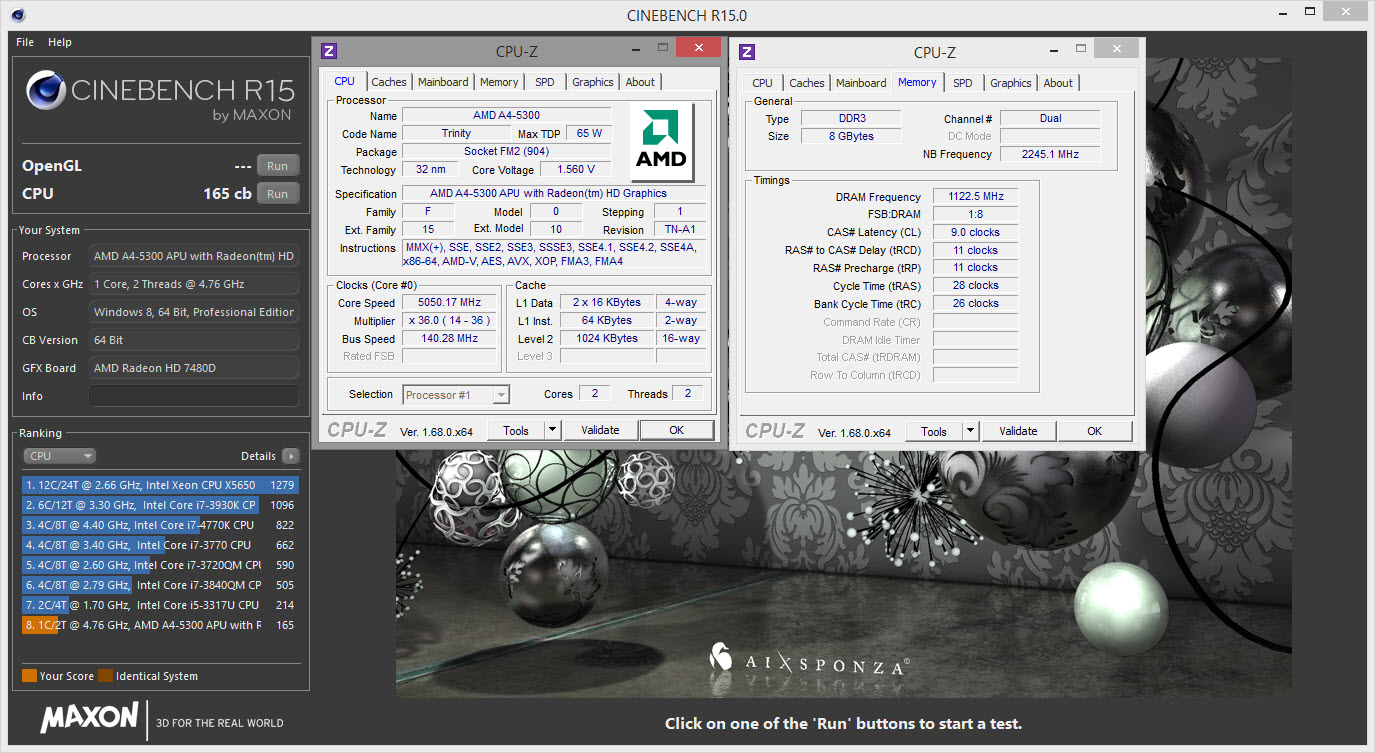Image resolution: width=1375 pixels, height=753 pixels.
Task: Select ranking row Intel Core i5-3317U
Action: (160, 605)
